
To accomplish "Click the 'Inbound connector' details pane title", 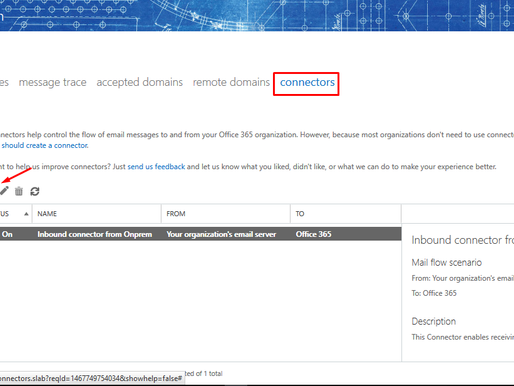I will pyautogui.click(x=463, y=240).
